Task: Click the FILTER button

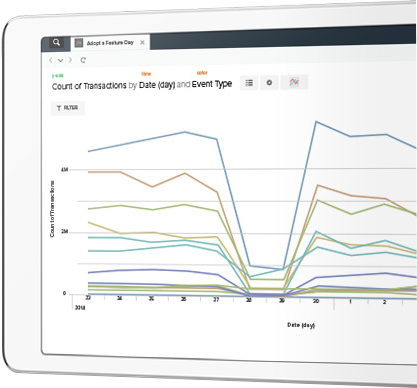Action: click(x=67, y=108)
